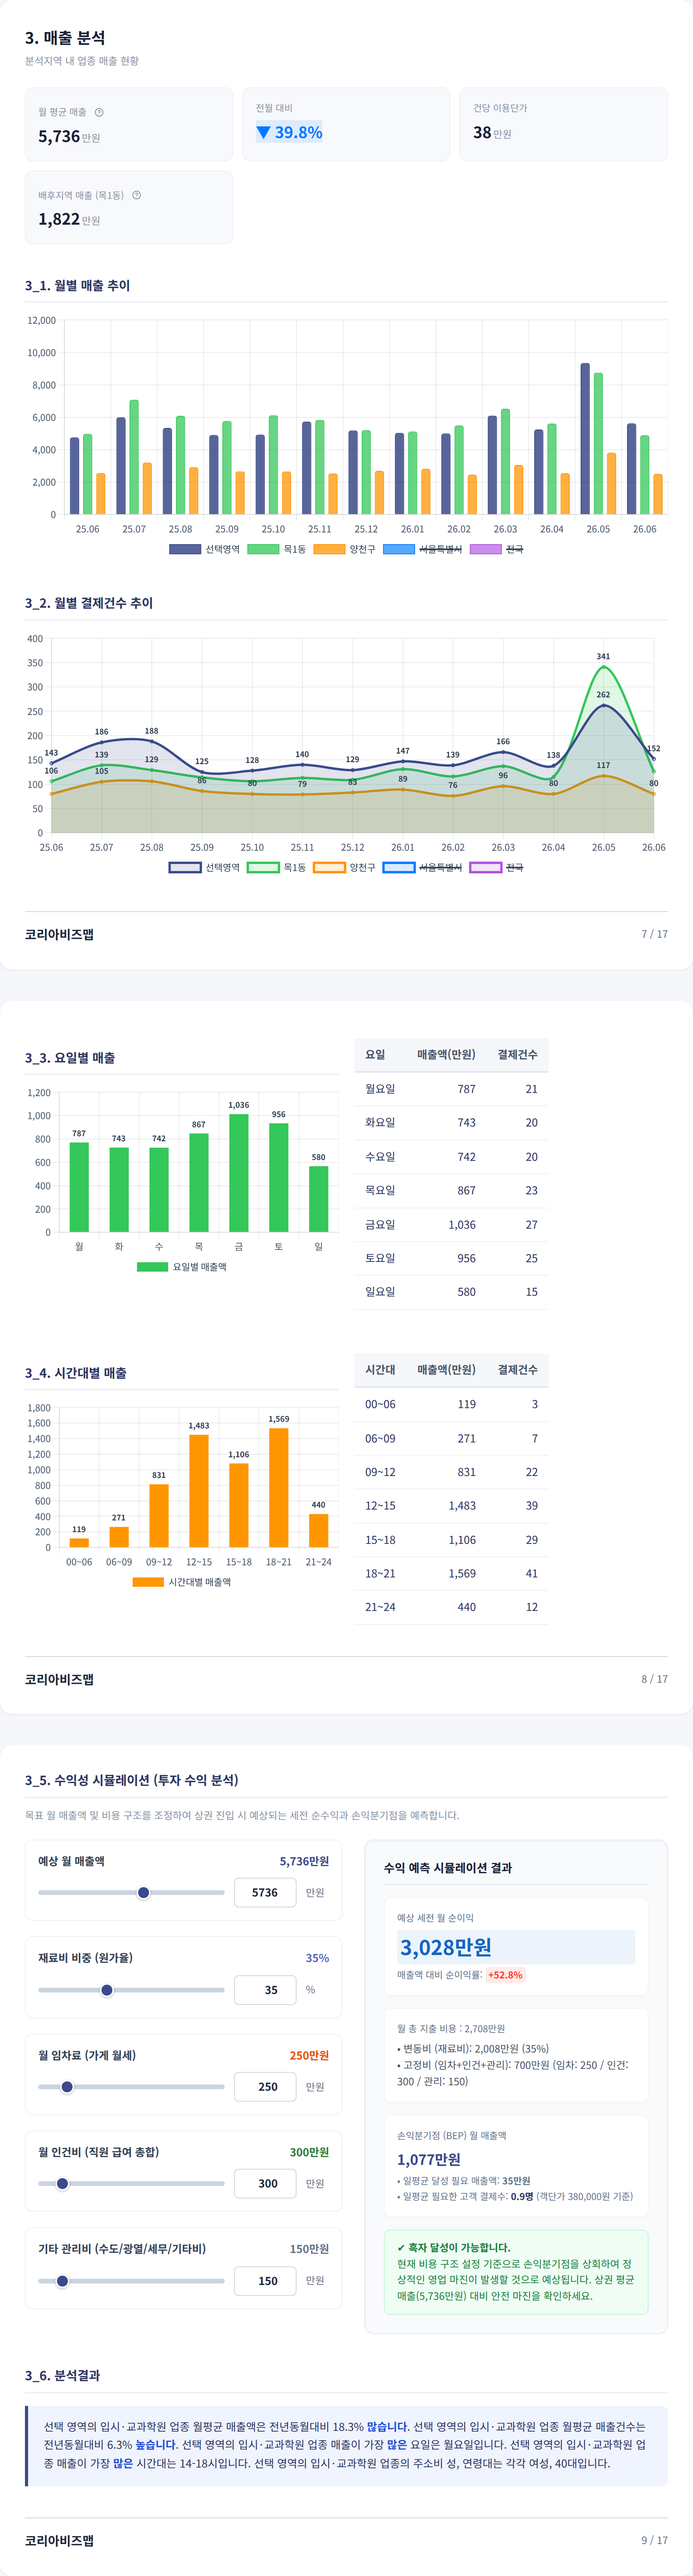Click the 3_6. 분석결과 heading

pos(62,2375)
